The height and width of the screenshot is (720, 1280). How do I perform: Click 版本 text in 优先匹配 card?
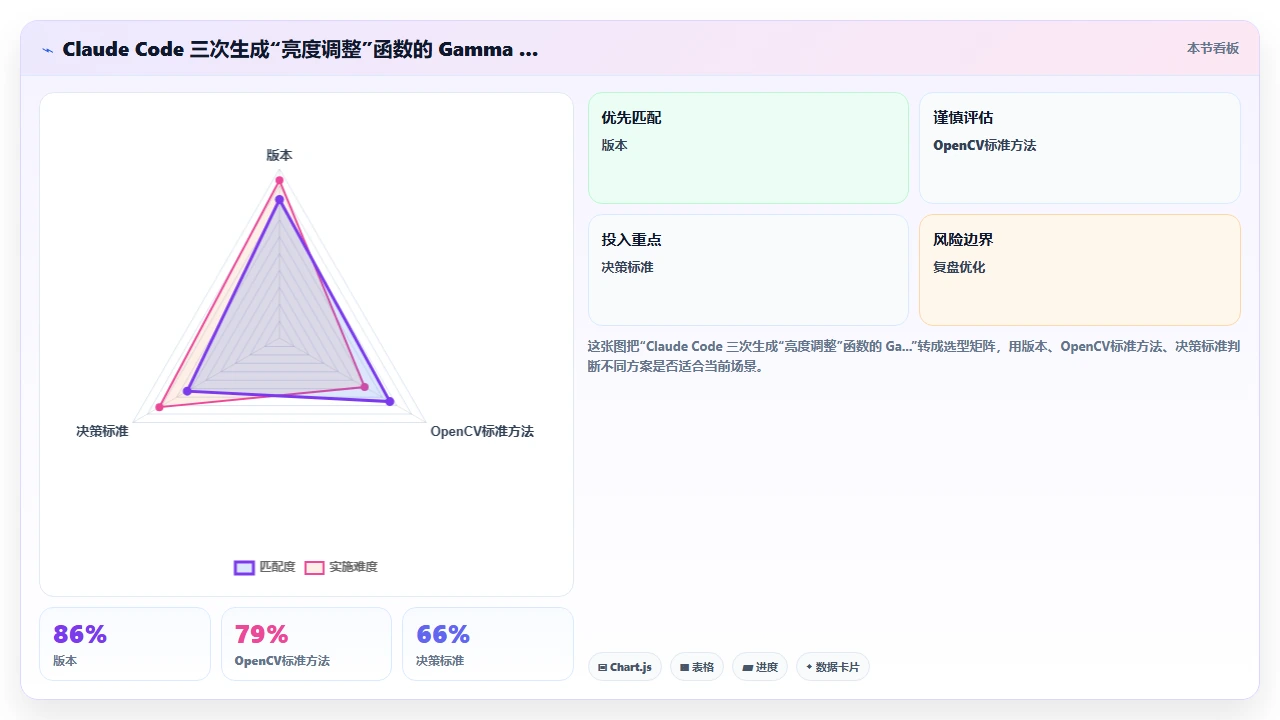tap(614, 145)
